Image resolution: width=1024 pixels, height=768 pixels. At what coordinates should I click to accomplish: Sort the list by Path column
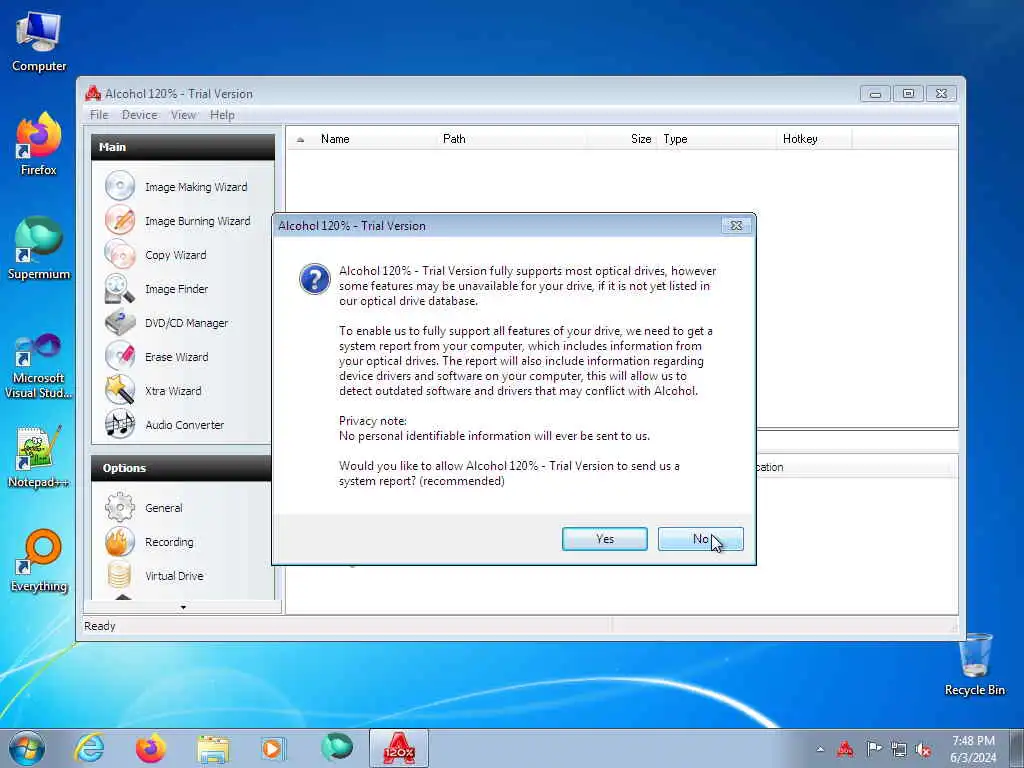coord(511,138)
